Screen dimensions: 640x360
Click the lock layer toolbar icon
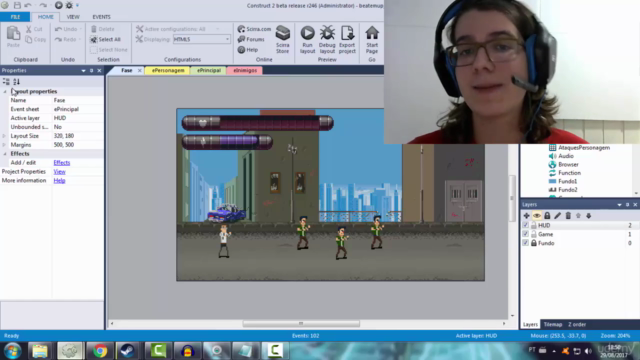point(547,216)
